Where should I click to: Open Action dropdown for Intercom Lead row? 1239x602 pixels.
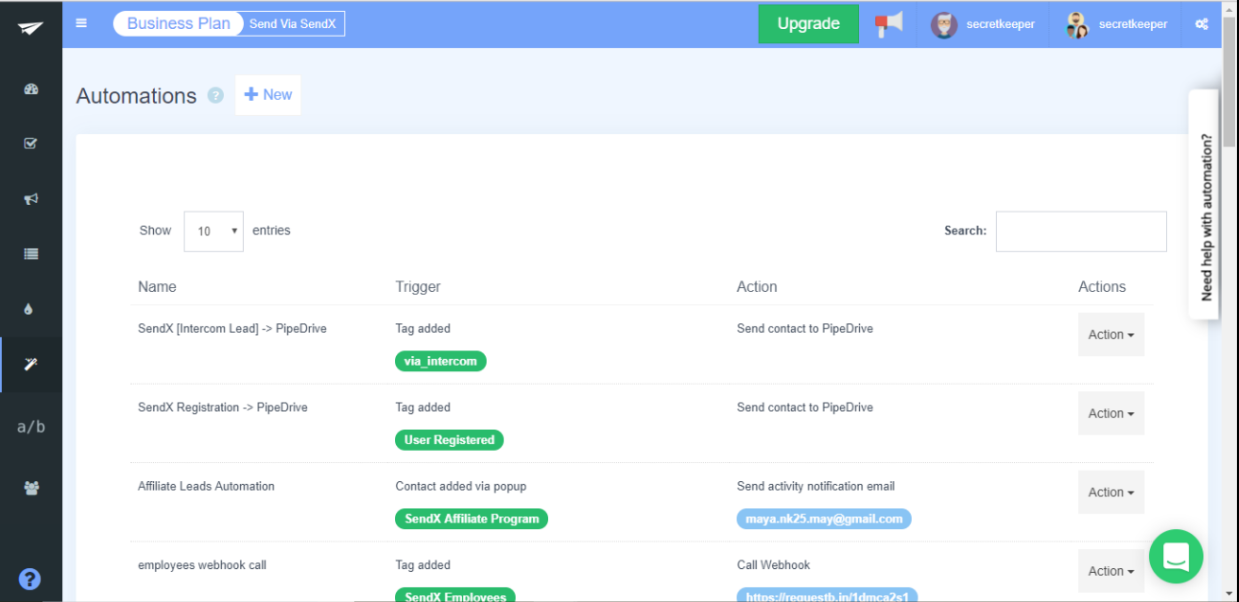click(x=1111, y=335)
